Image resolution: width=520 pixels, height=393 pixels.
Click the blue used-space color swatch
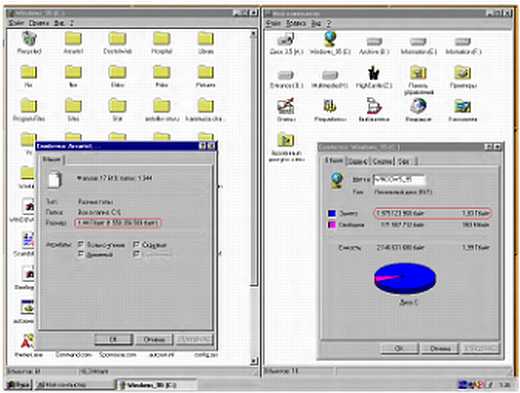pos(332,213)
